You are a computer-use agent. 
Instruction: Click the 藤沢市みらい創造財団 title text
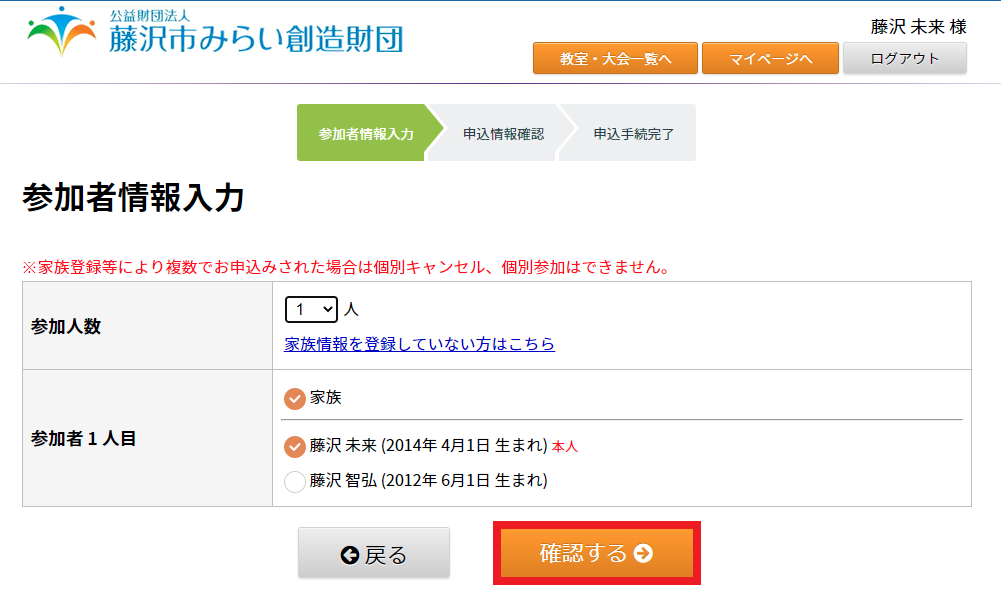256,40
